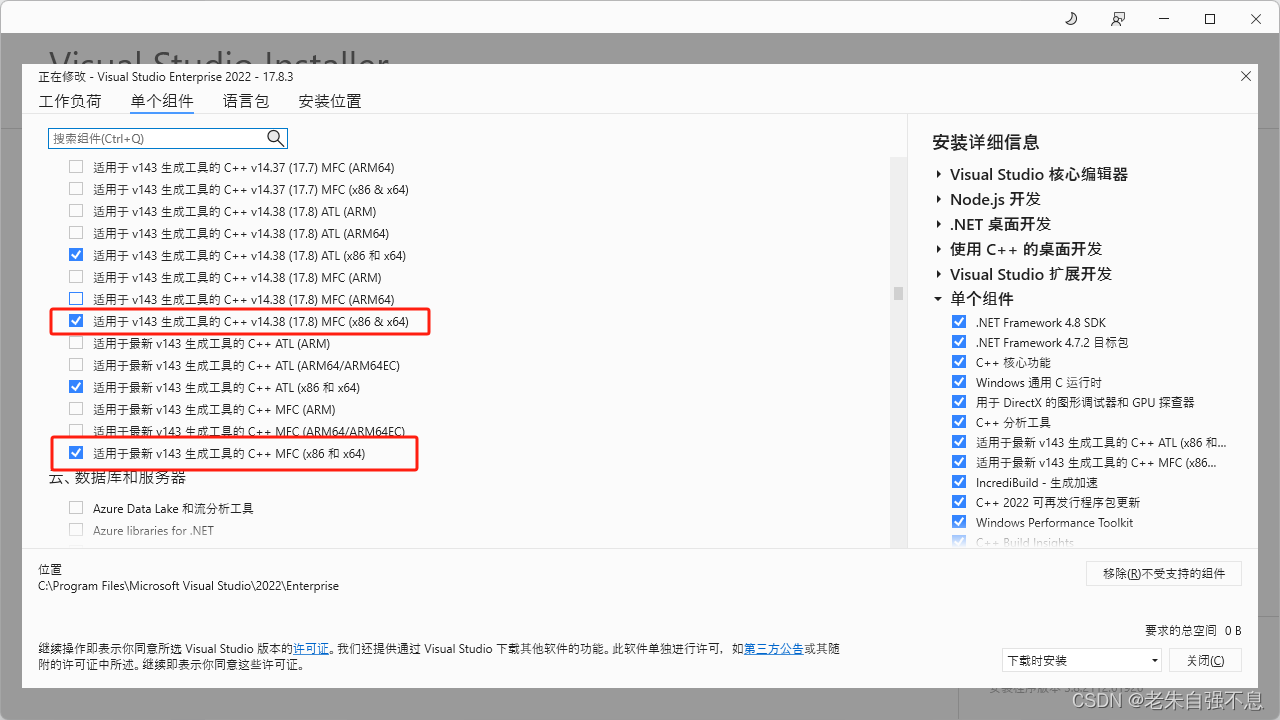Expand .NET 桌面开发 details
This screenshot has height=720, width=1280.
(x=939, y=224)
